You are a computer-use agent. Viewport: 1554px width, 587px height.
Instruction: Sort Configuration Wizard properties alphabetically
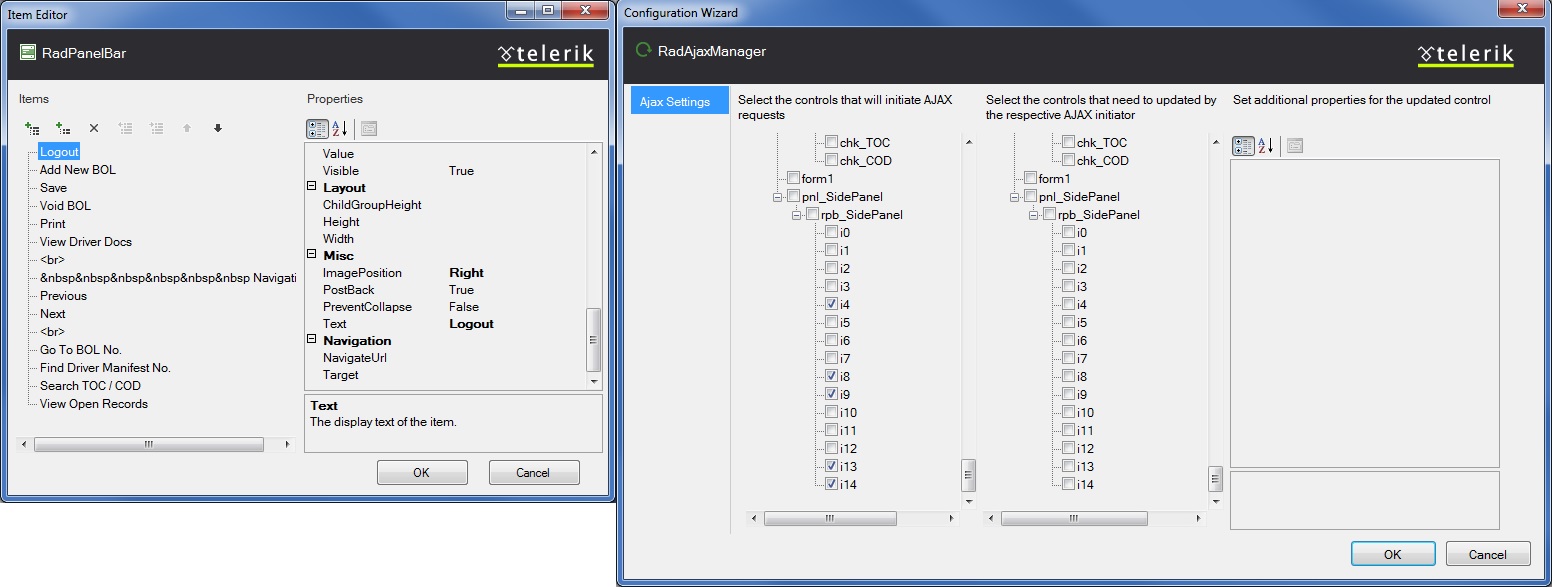[1265, 146]
